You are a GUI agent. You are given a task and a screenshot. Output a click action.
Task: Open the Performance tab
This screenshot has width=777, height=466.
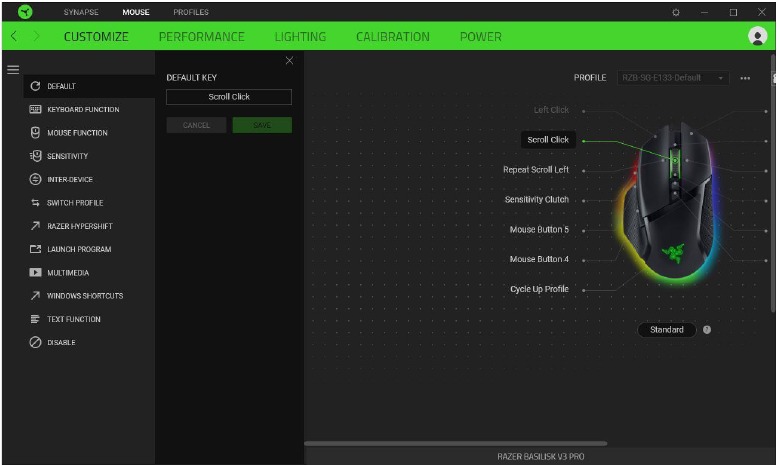click(x=201, y=37)
